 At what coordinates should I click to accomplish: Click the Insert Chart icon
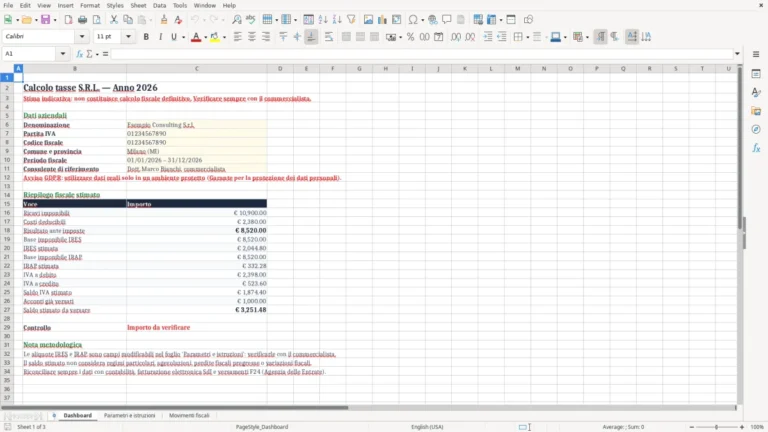[383, 20]
